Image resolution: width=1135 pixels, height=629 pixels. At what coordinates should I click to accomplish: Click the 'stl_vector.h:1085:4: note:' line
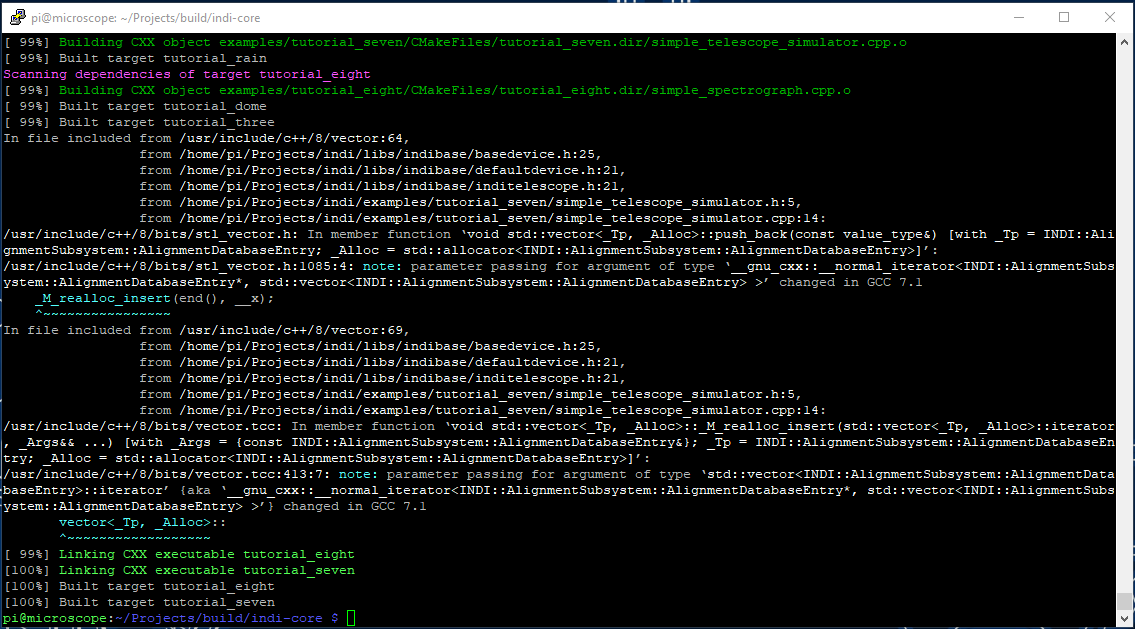tap(559, 274)
